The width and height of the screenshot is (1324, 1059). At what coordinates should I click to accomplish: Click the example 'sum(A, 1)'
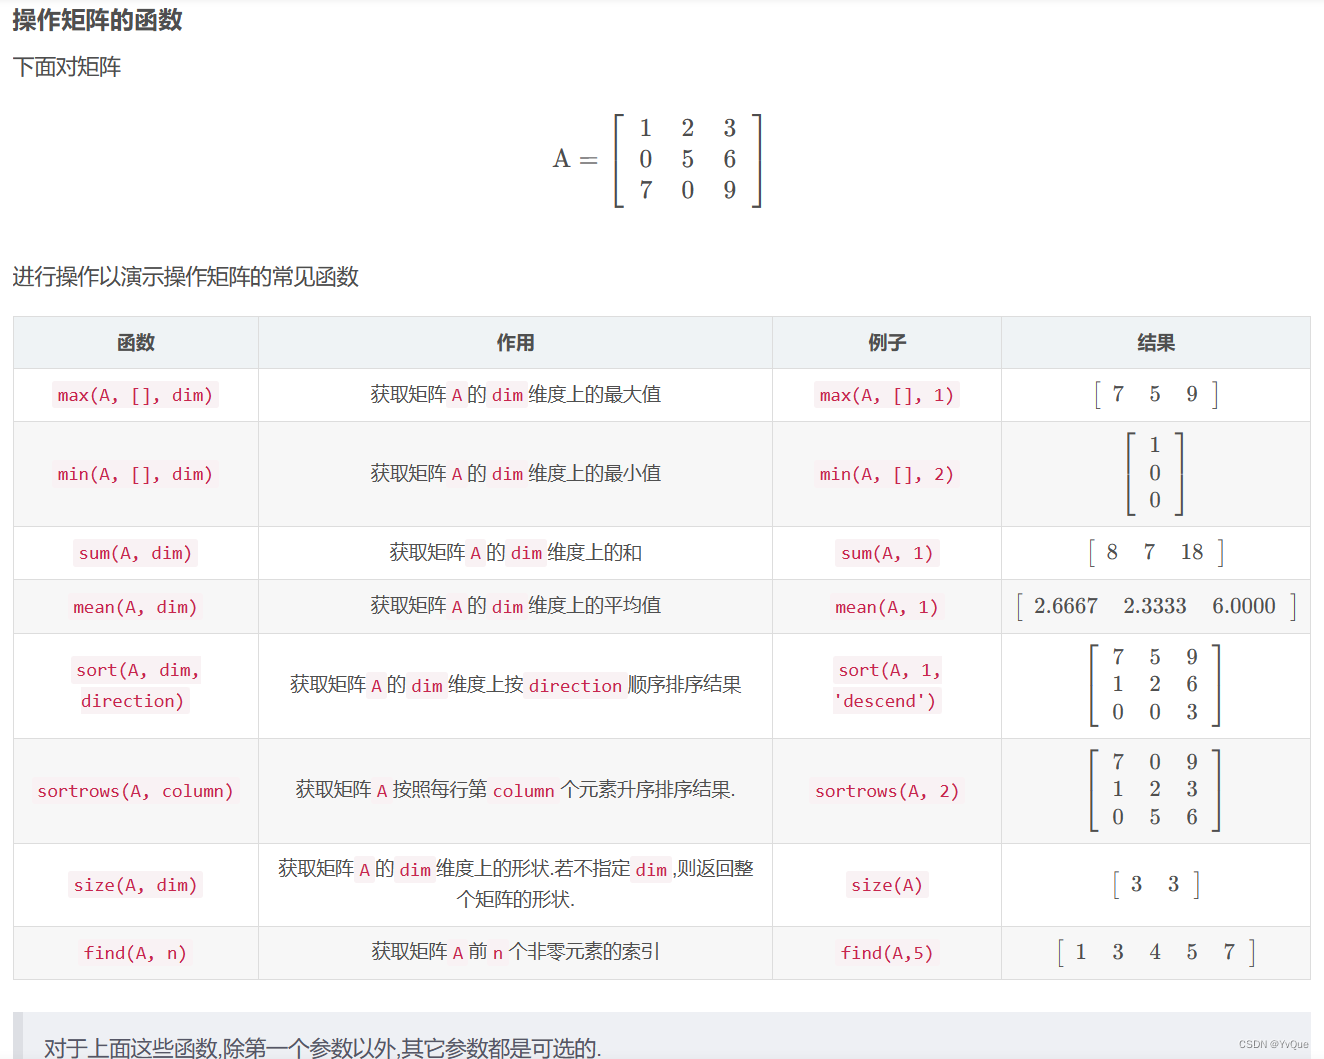coord(887,553)
